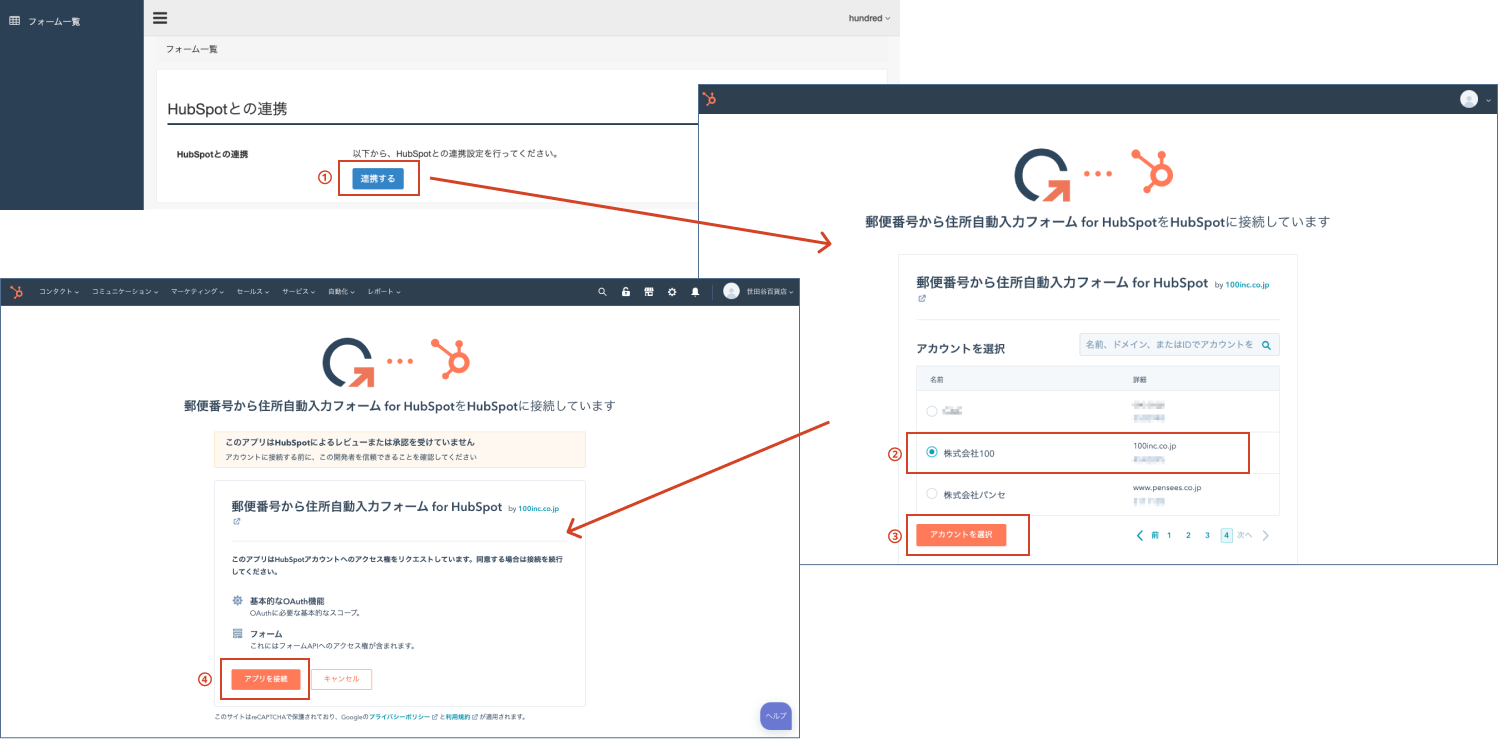
Task: Click the disabled 次へ next page control
Action: 1253,536
